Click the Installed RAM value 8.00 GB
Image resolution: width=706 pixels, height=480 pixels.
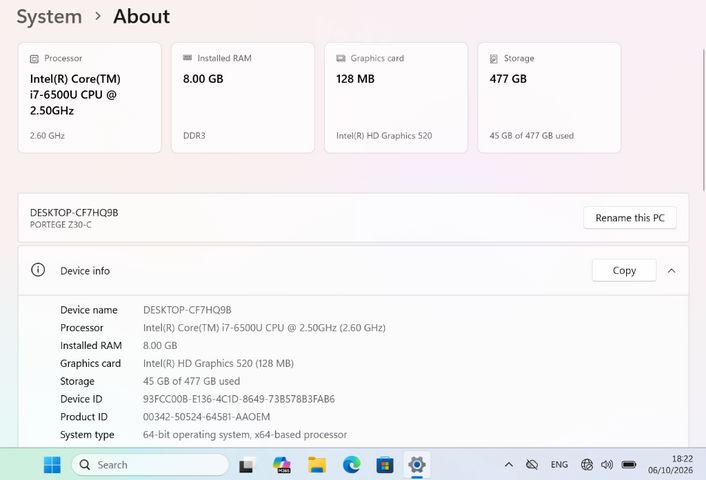[160, 345]
